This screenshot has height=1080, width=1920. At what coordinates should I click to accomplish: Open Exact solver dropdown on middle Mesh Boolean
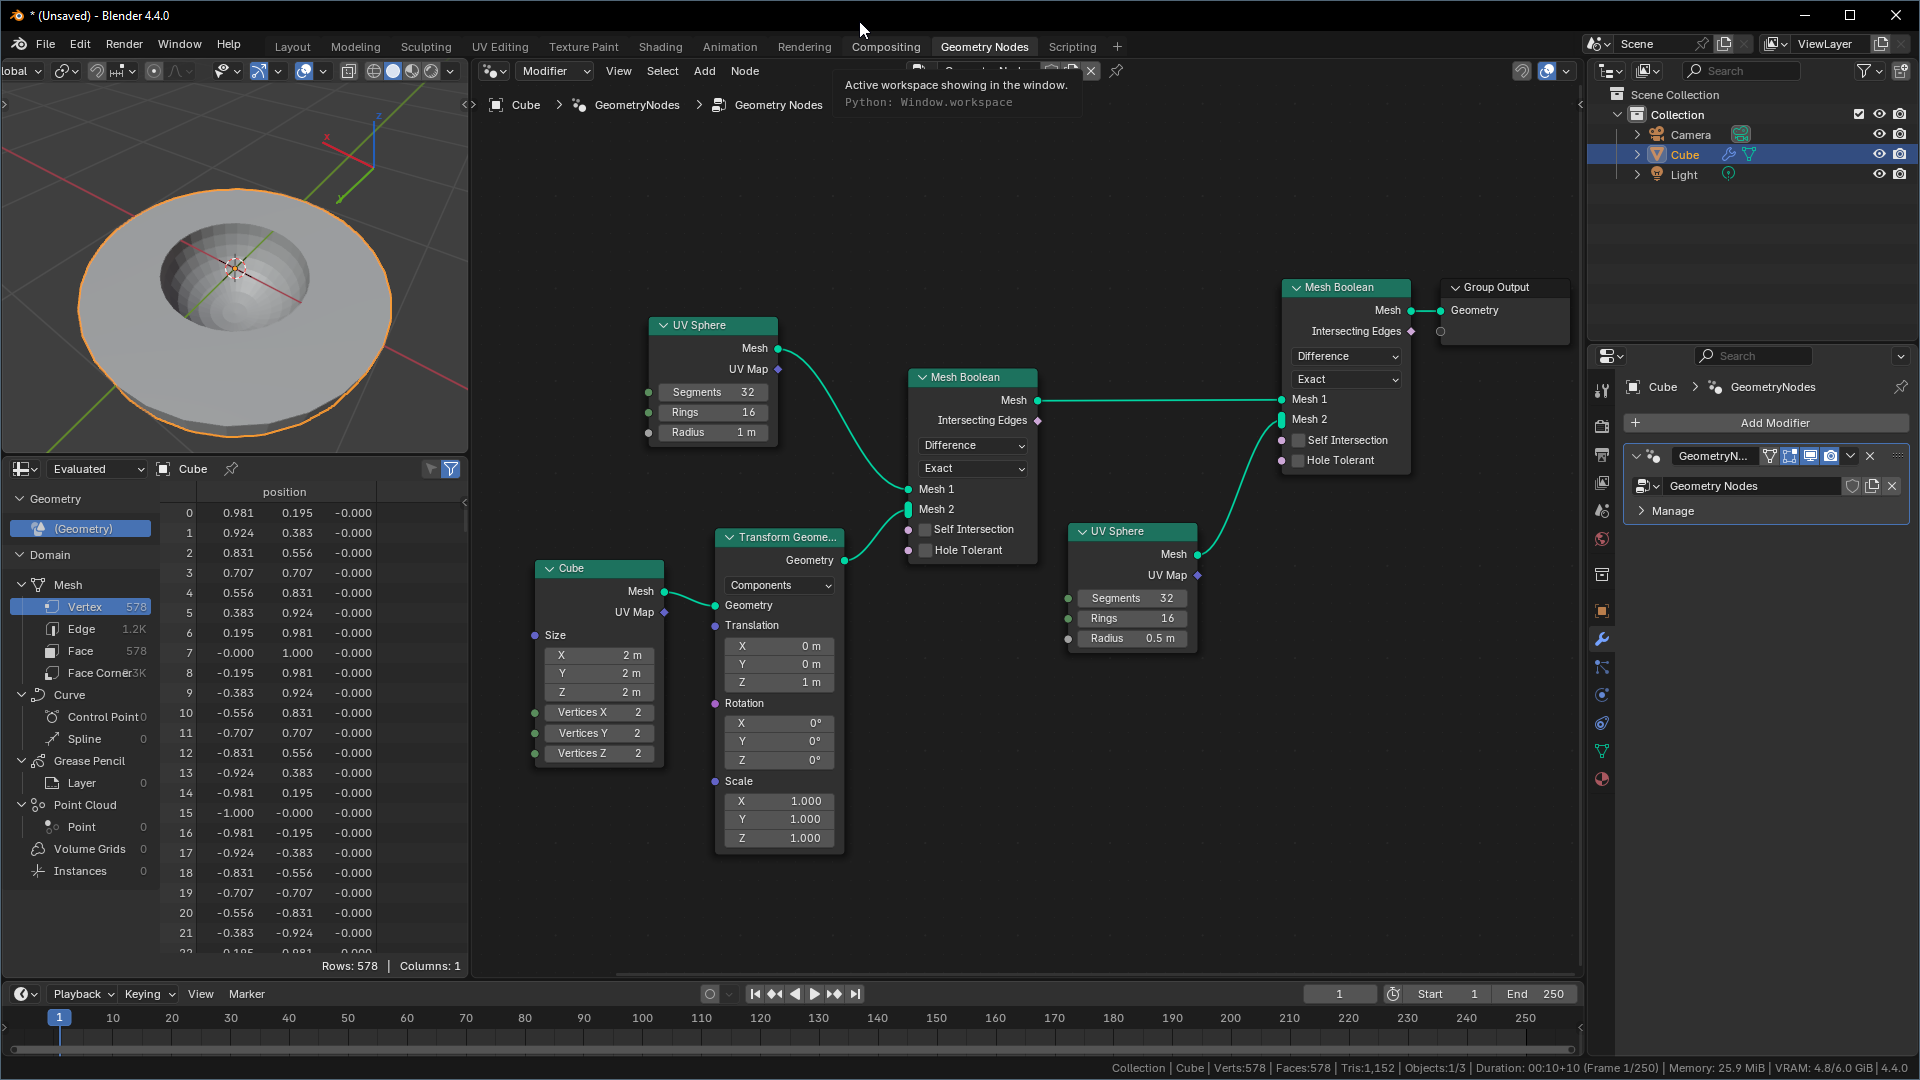(973, 469)
